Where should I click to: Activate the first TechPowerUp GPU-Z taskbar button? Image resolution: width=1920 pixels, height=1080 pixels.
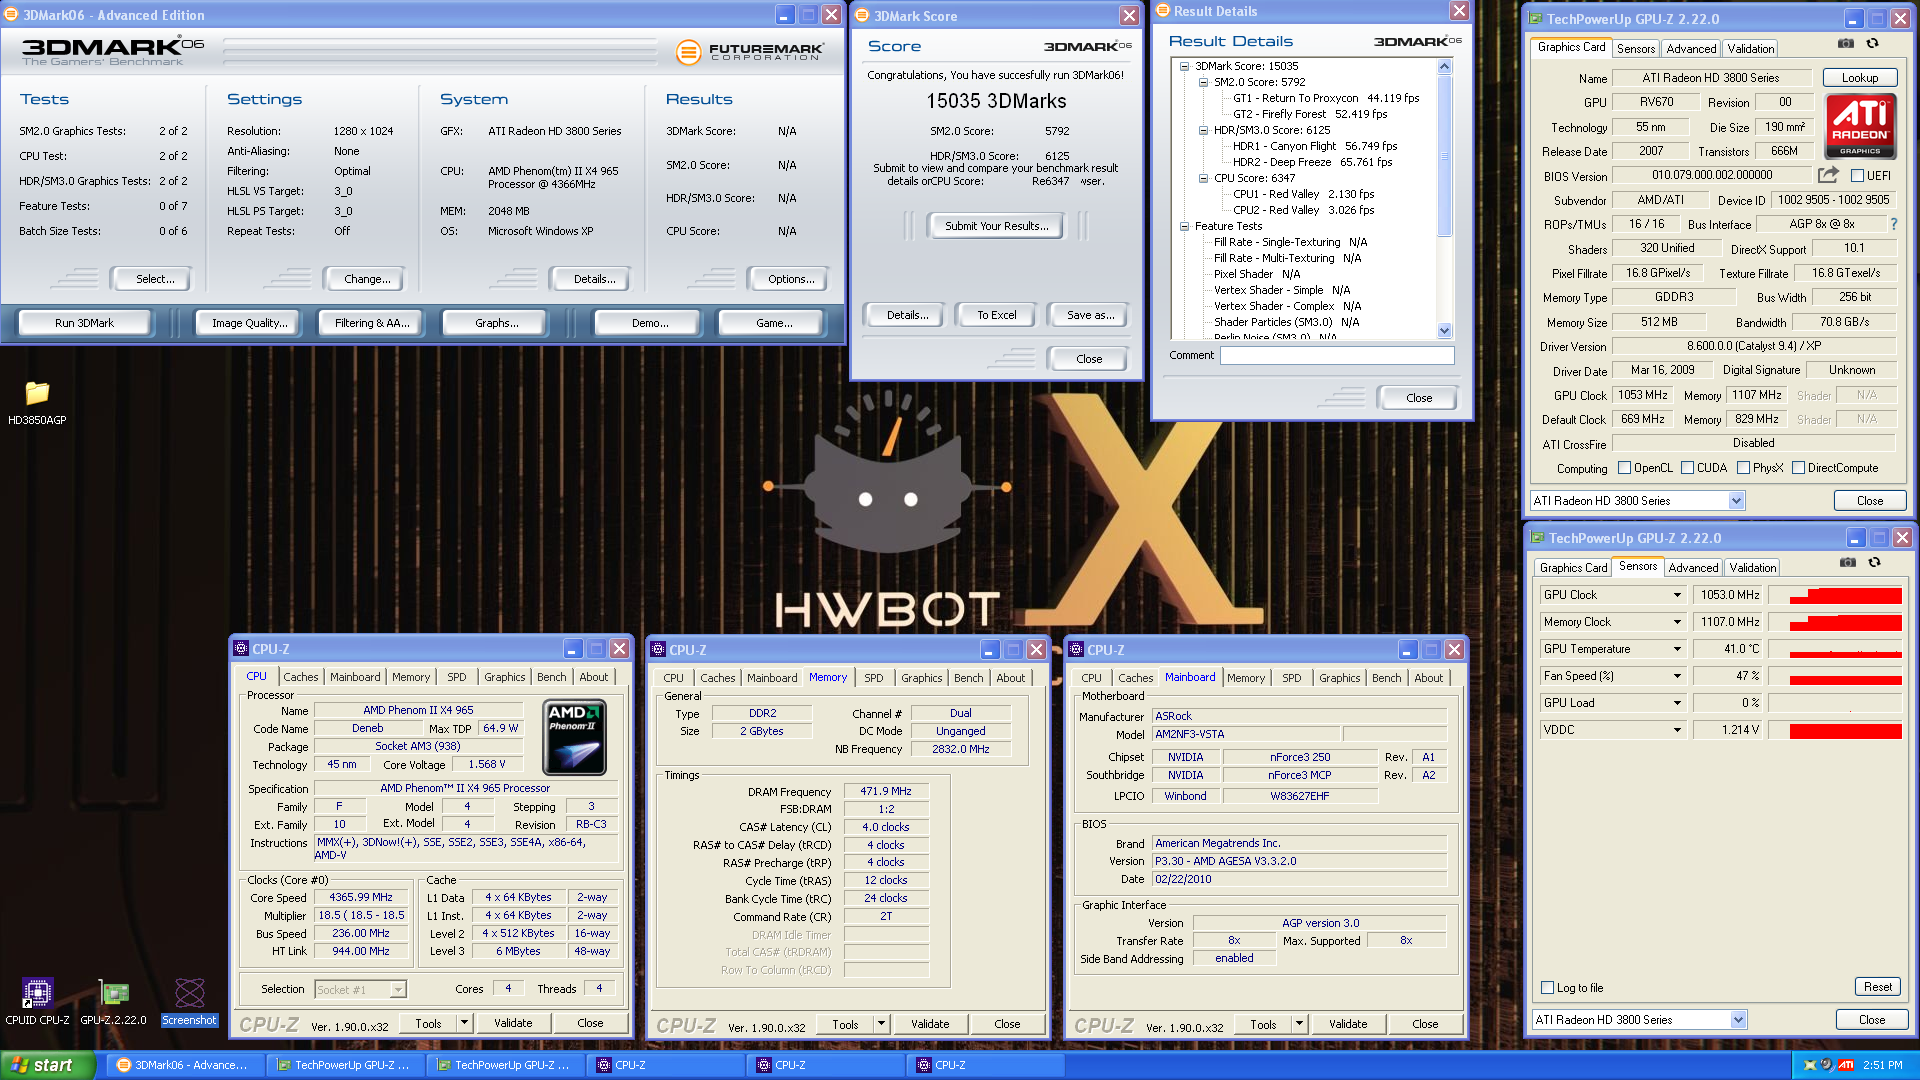[x=347, y=1065]
